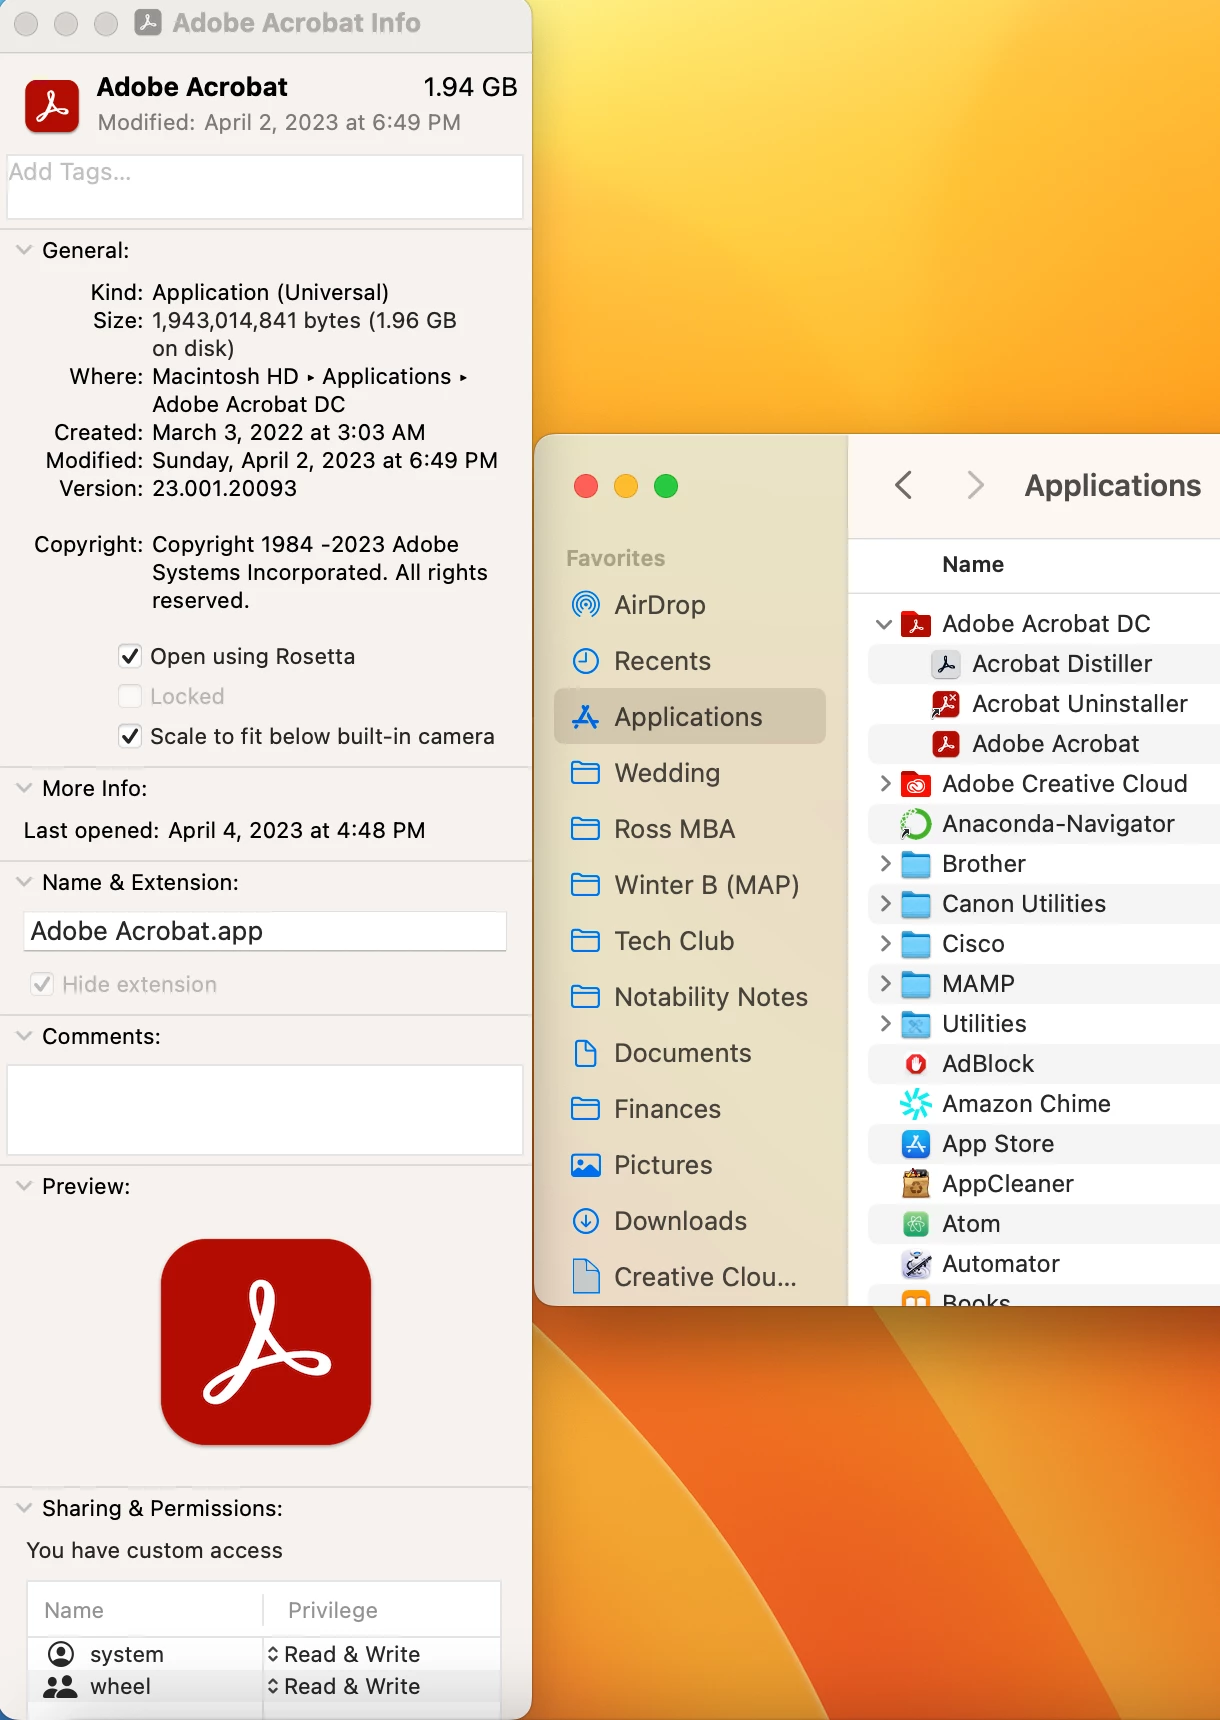Viewport: 1220px width, 1720px height.
Task: Click the Automator app icon
Action: point(916,1264)
